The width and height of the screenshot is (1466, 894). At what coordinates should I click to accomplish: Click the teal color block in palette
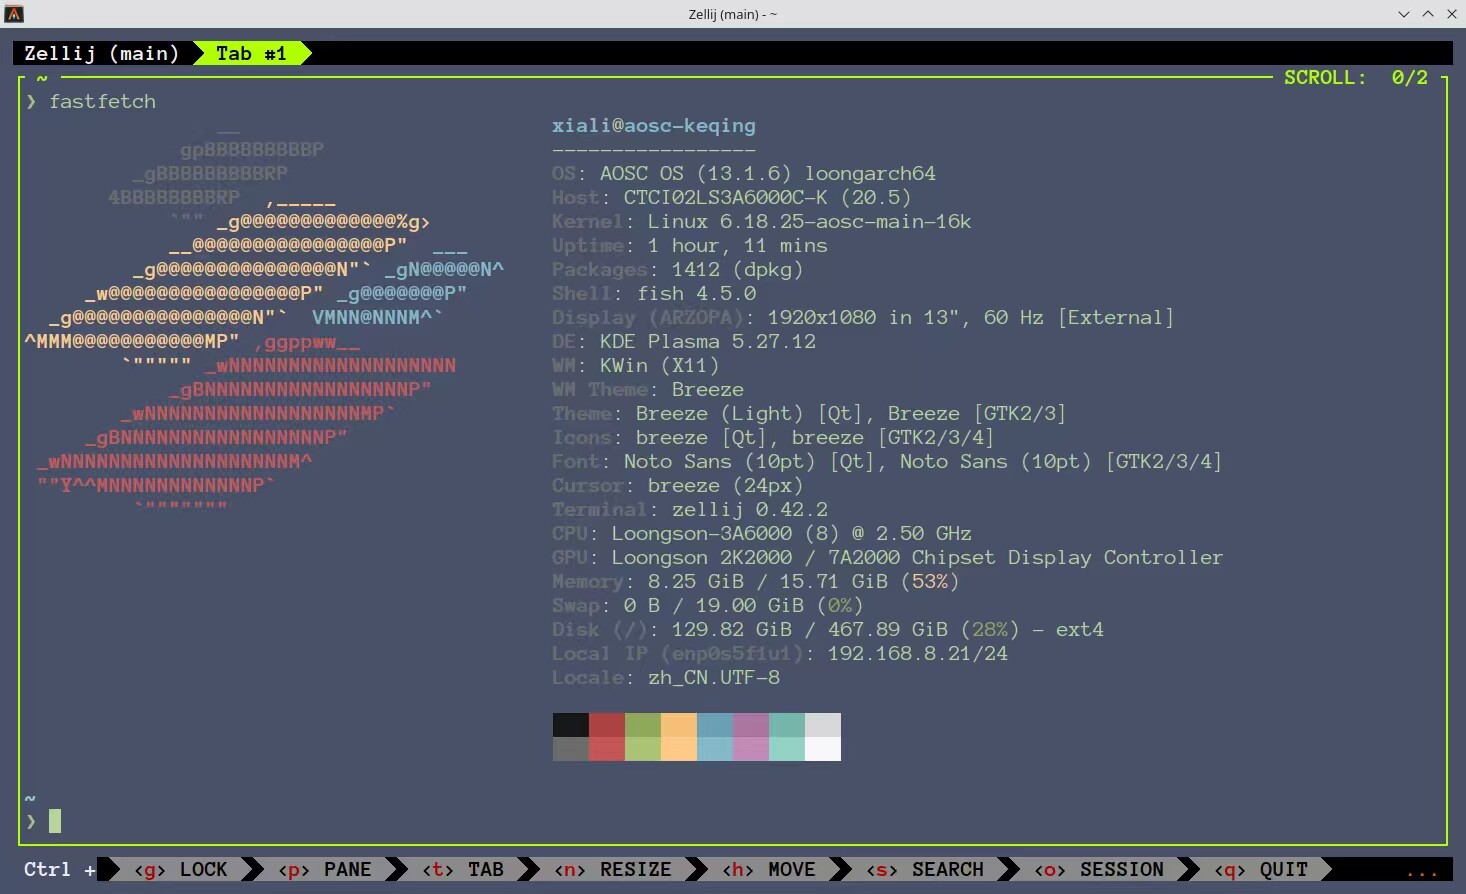point(787,737)
